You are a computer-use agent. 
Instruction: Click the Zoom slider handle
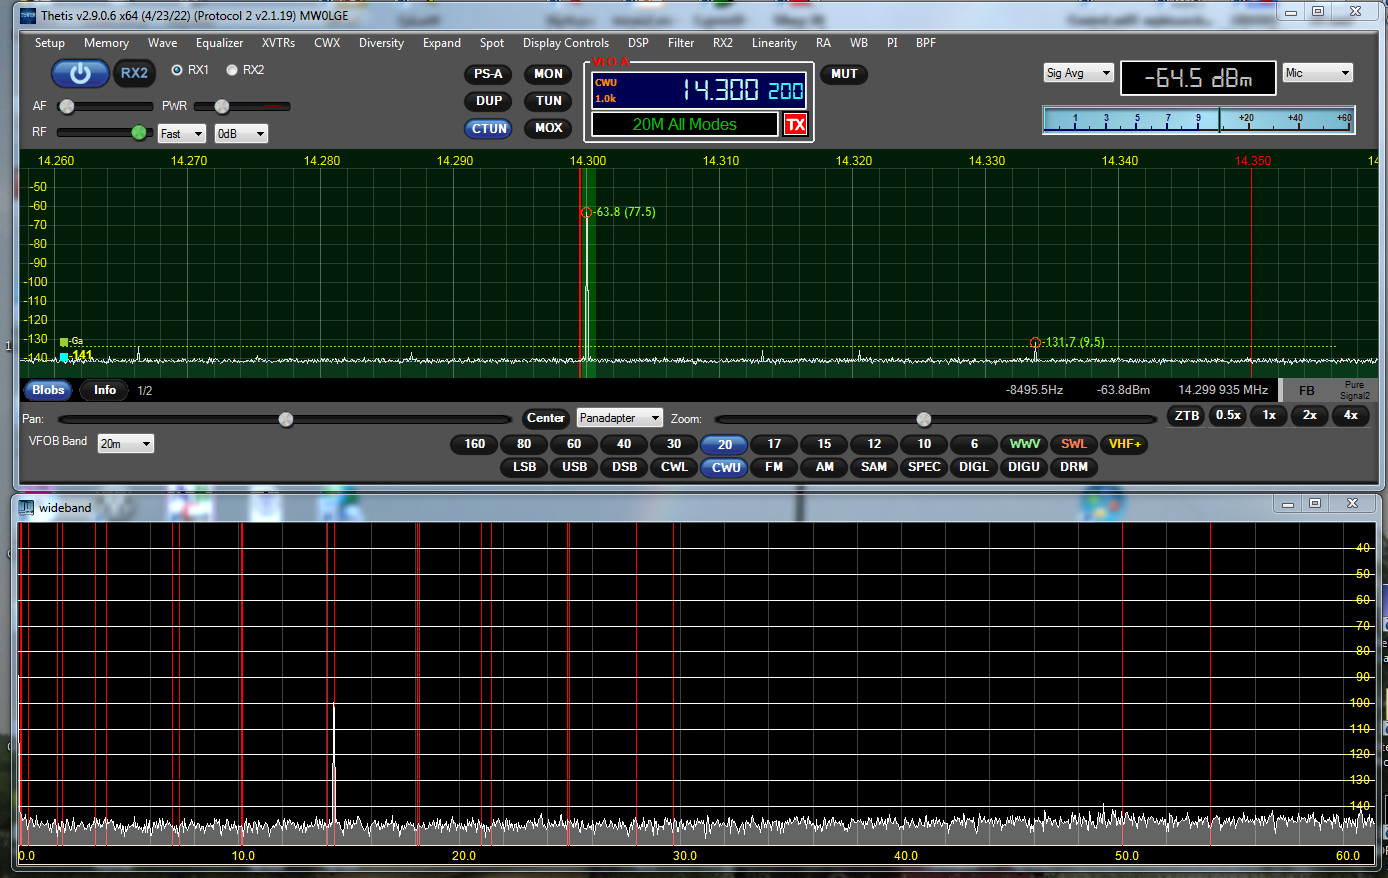pos(924,419)
